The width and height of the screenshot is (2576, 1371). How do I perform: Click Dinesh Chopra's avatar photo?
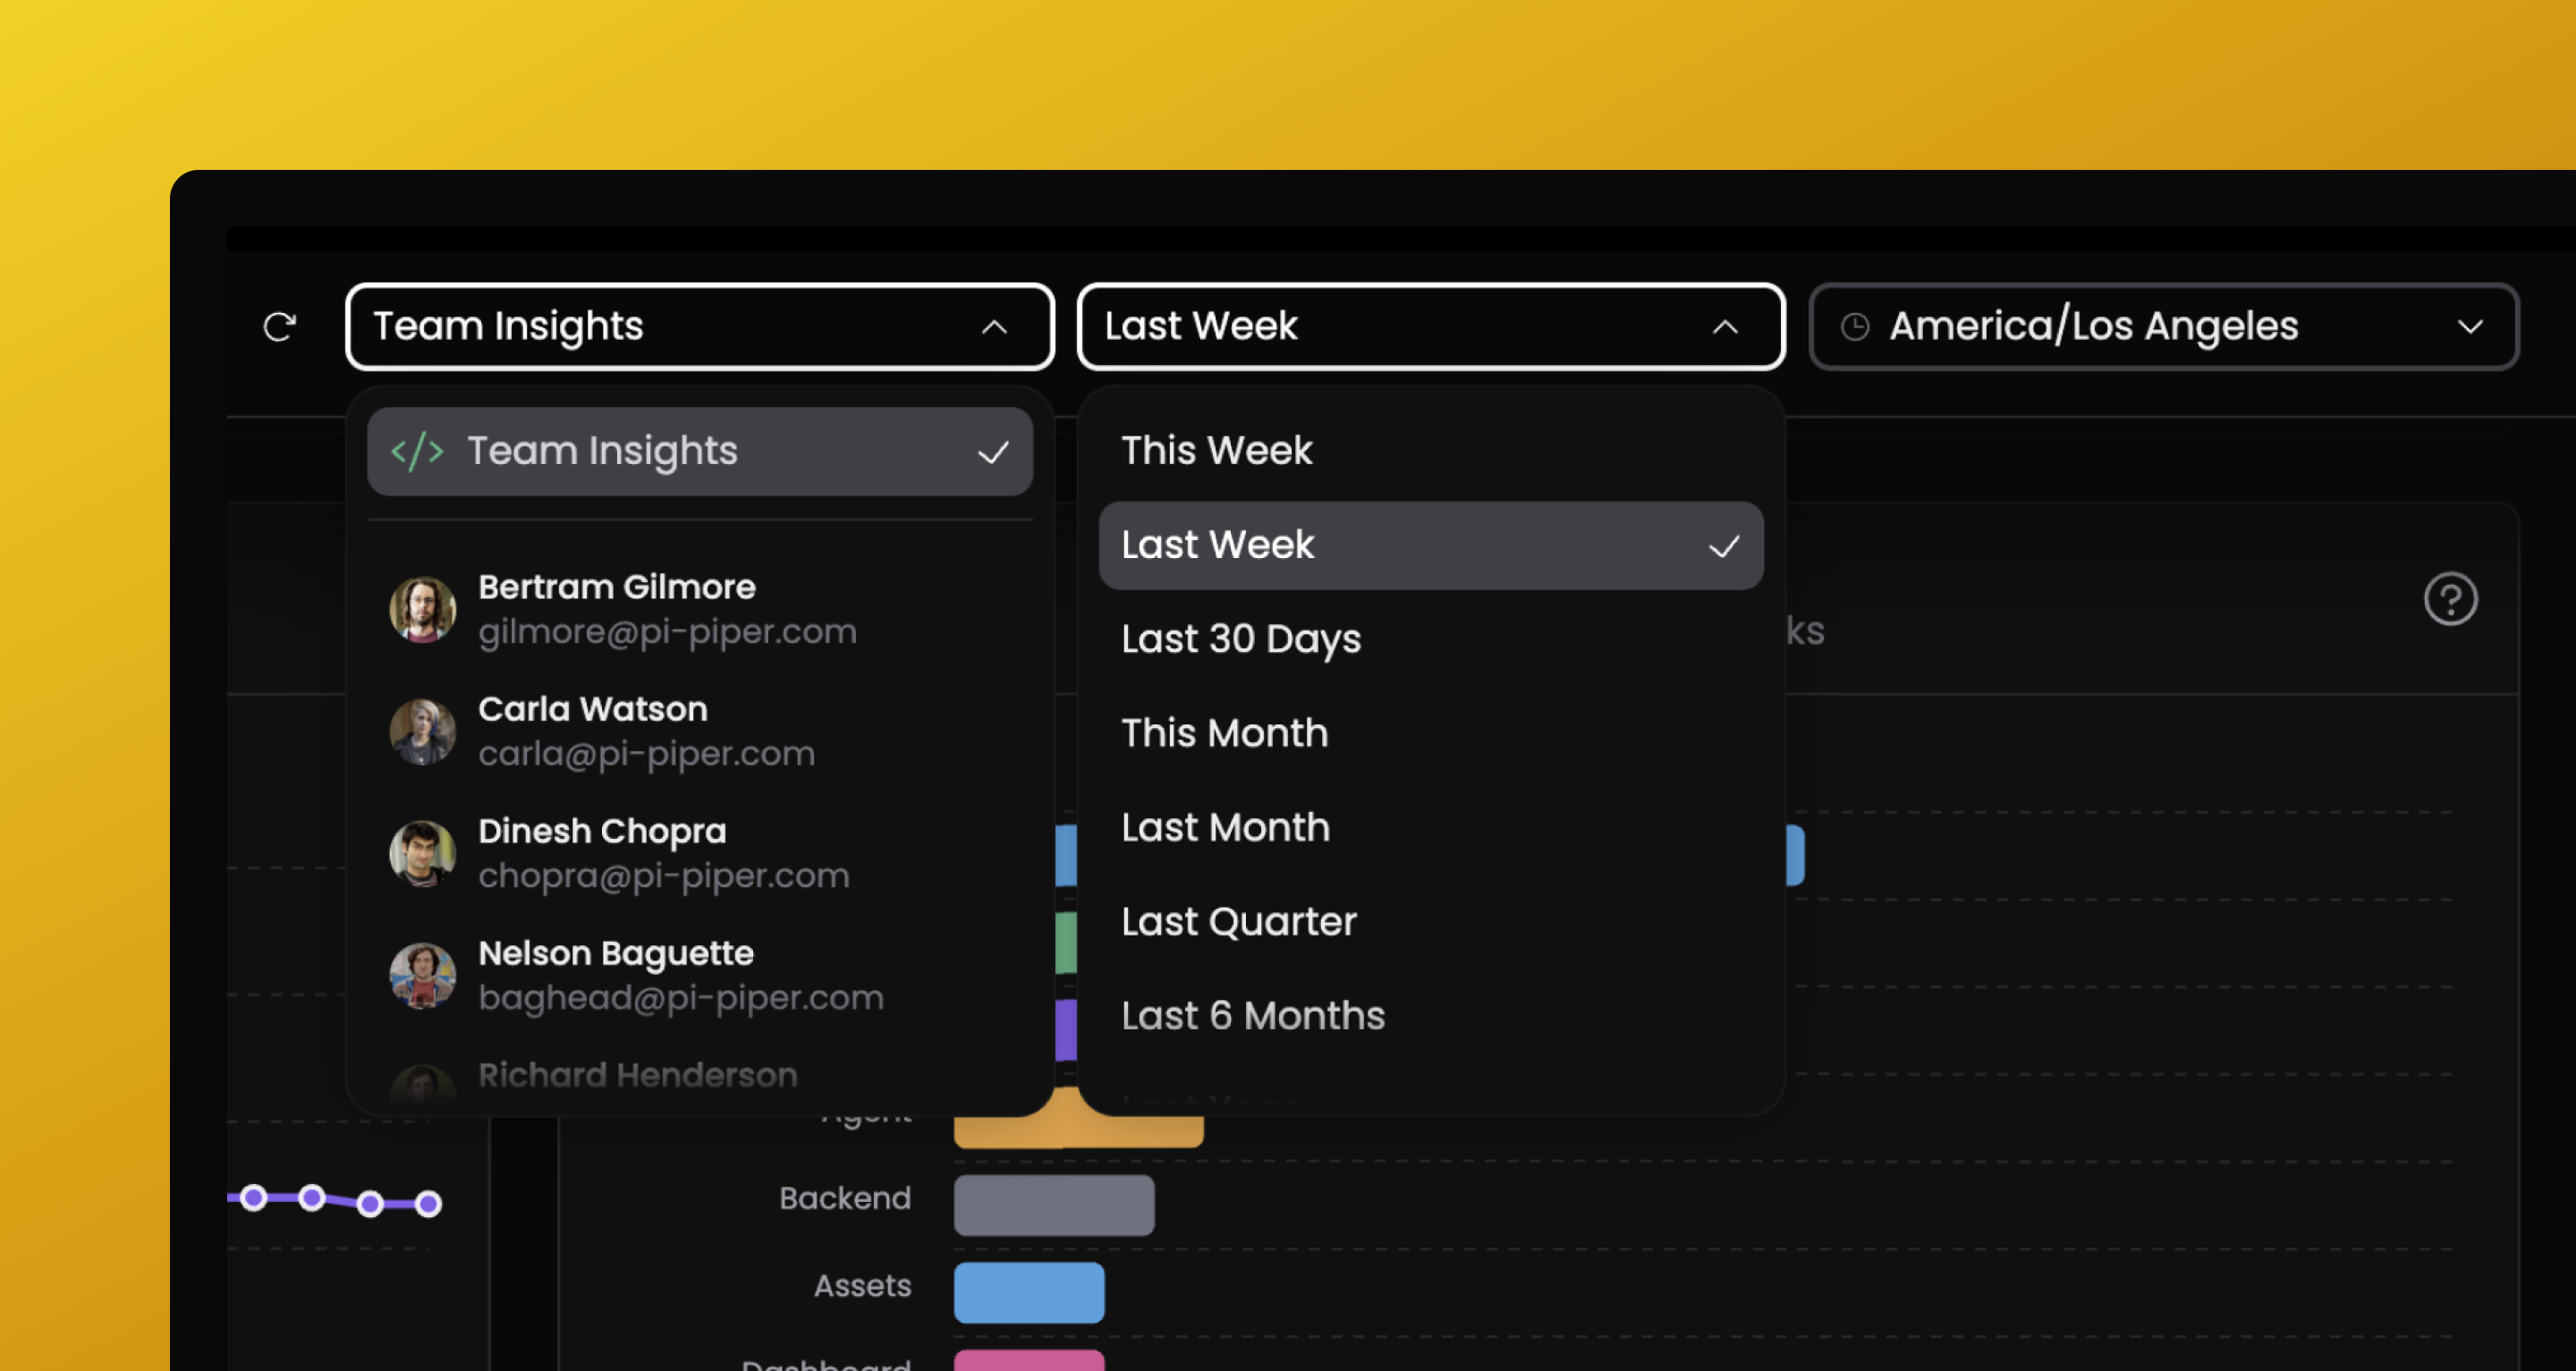click(423, 853)
